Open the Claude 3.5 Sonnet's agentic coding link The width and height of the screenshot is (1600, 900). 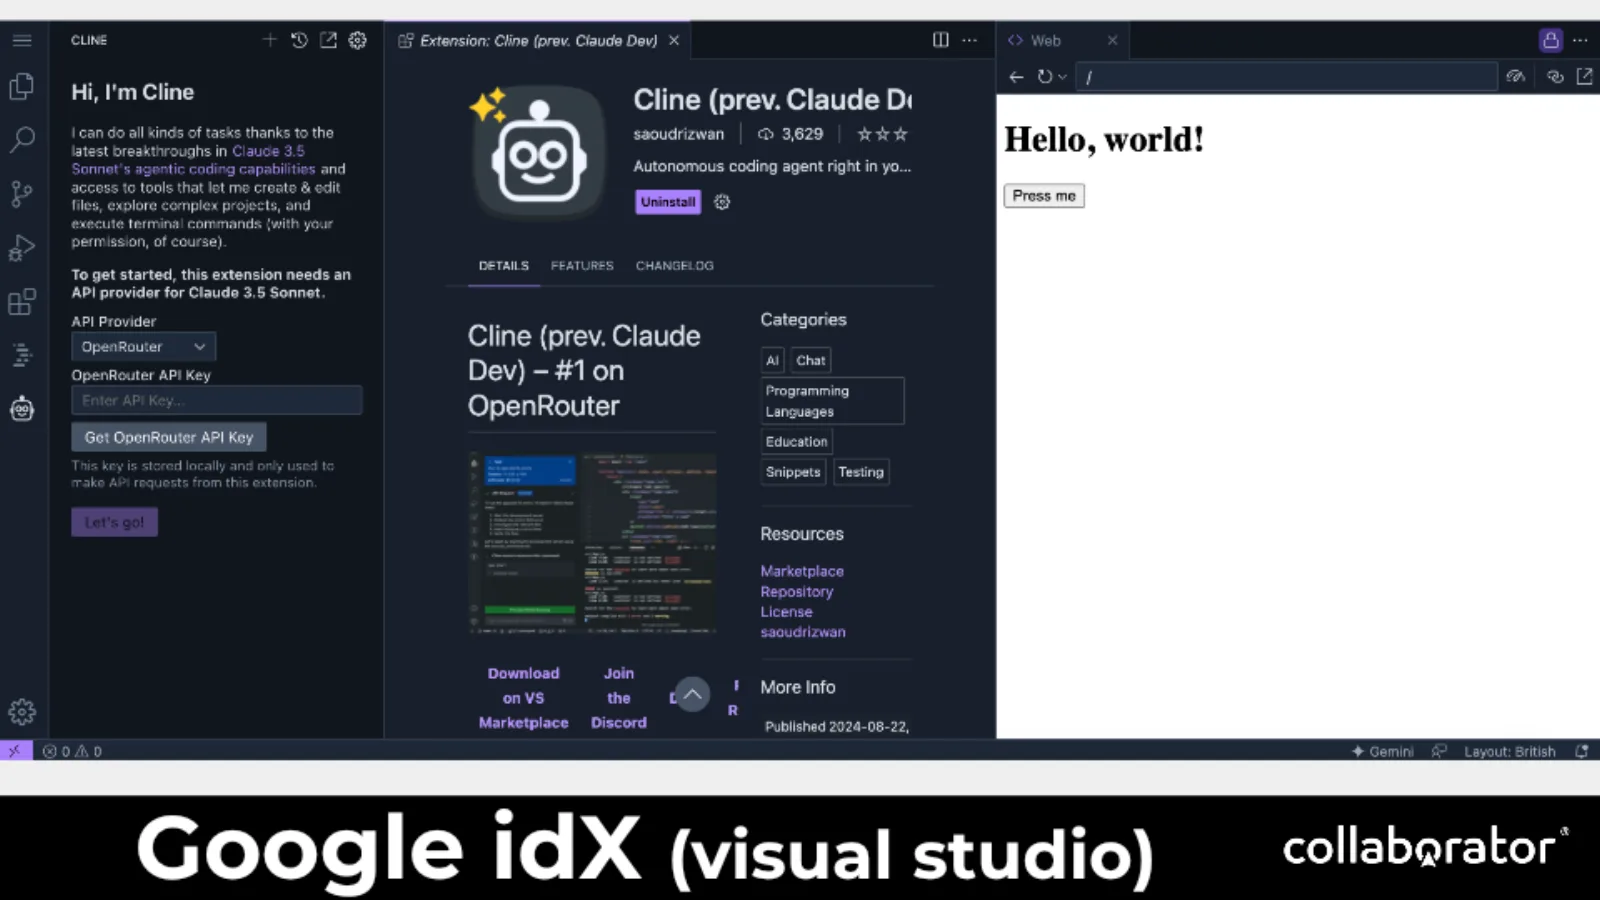tap(192, 160)
